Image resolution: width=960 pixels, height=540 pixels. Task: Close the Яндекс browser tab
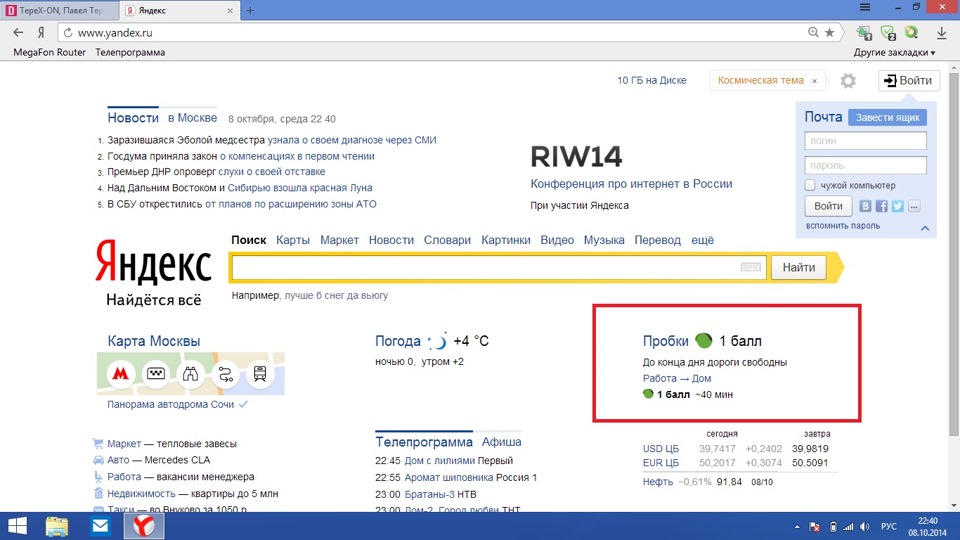230,10
